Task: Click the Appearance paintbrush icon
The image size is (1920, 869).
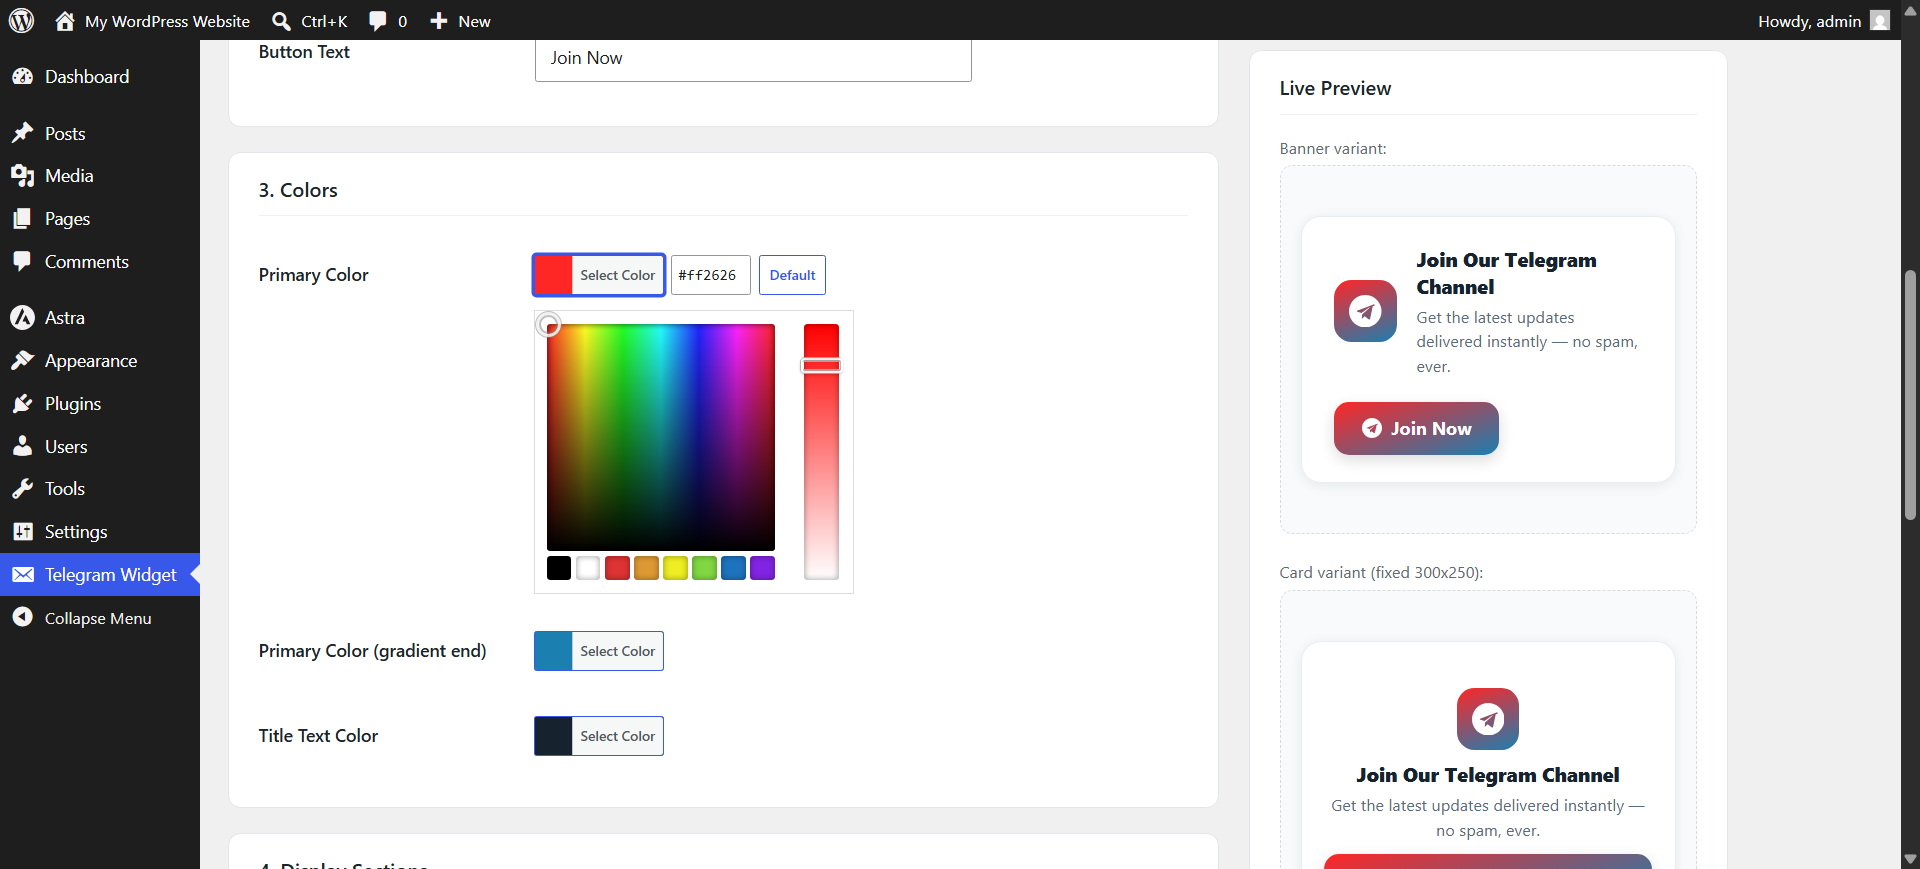Action: pos(23,361)
